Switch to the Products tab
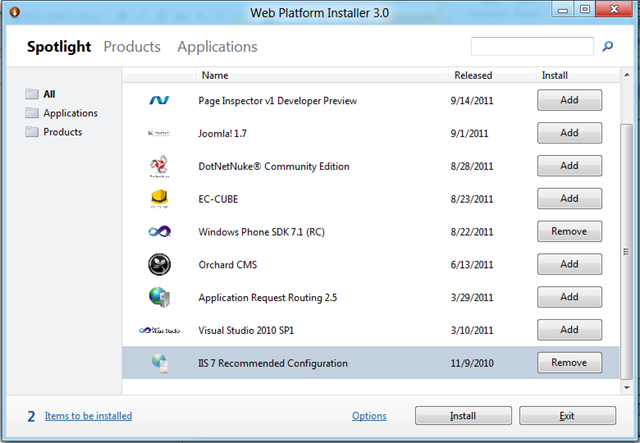This screenshot has width=640, height=443. click(132, 47)
